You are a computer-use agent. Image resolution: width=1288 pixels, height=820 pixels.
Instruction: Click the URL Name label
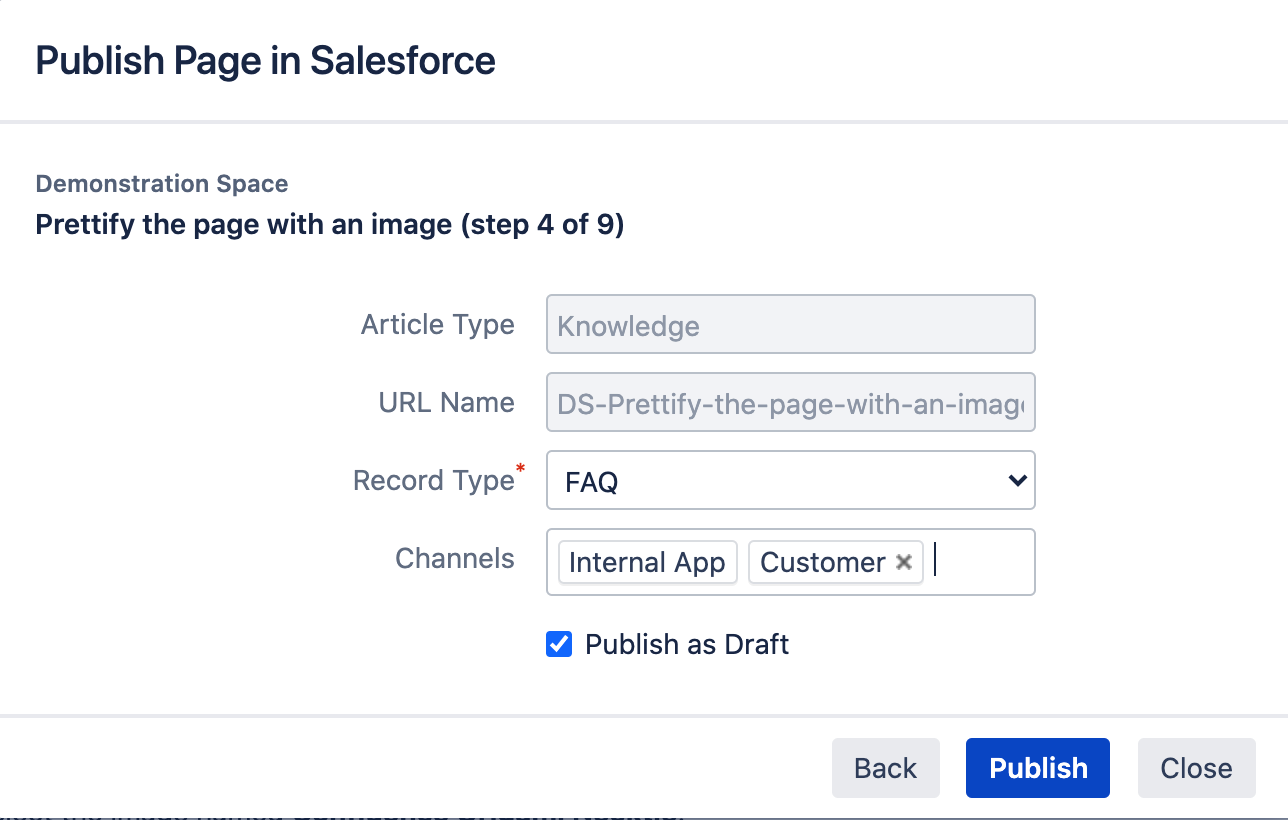[446, 403]
